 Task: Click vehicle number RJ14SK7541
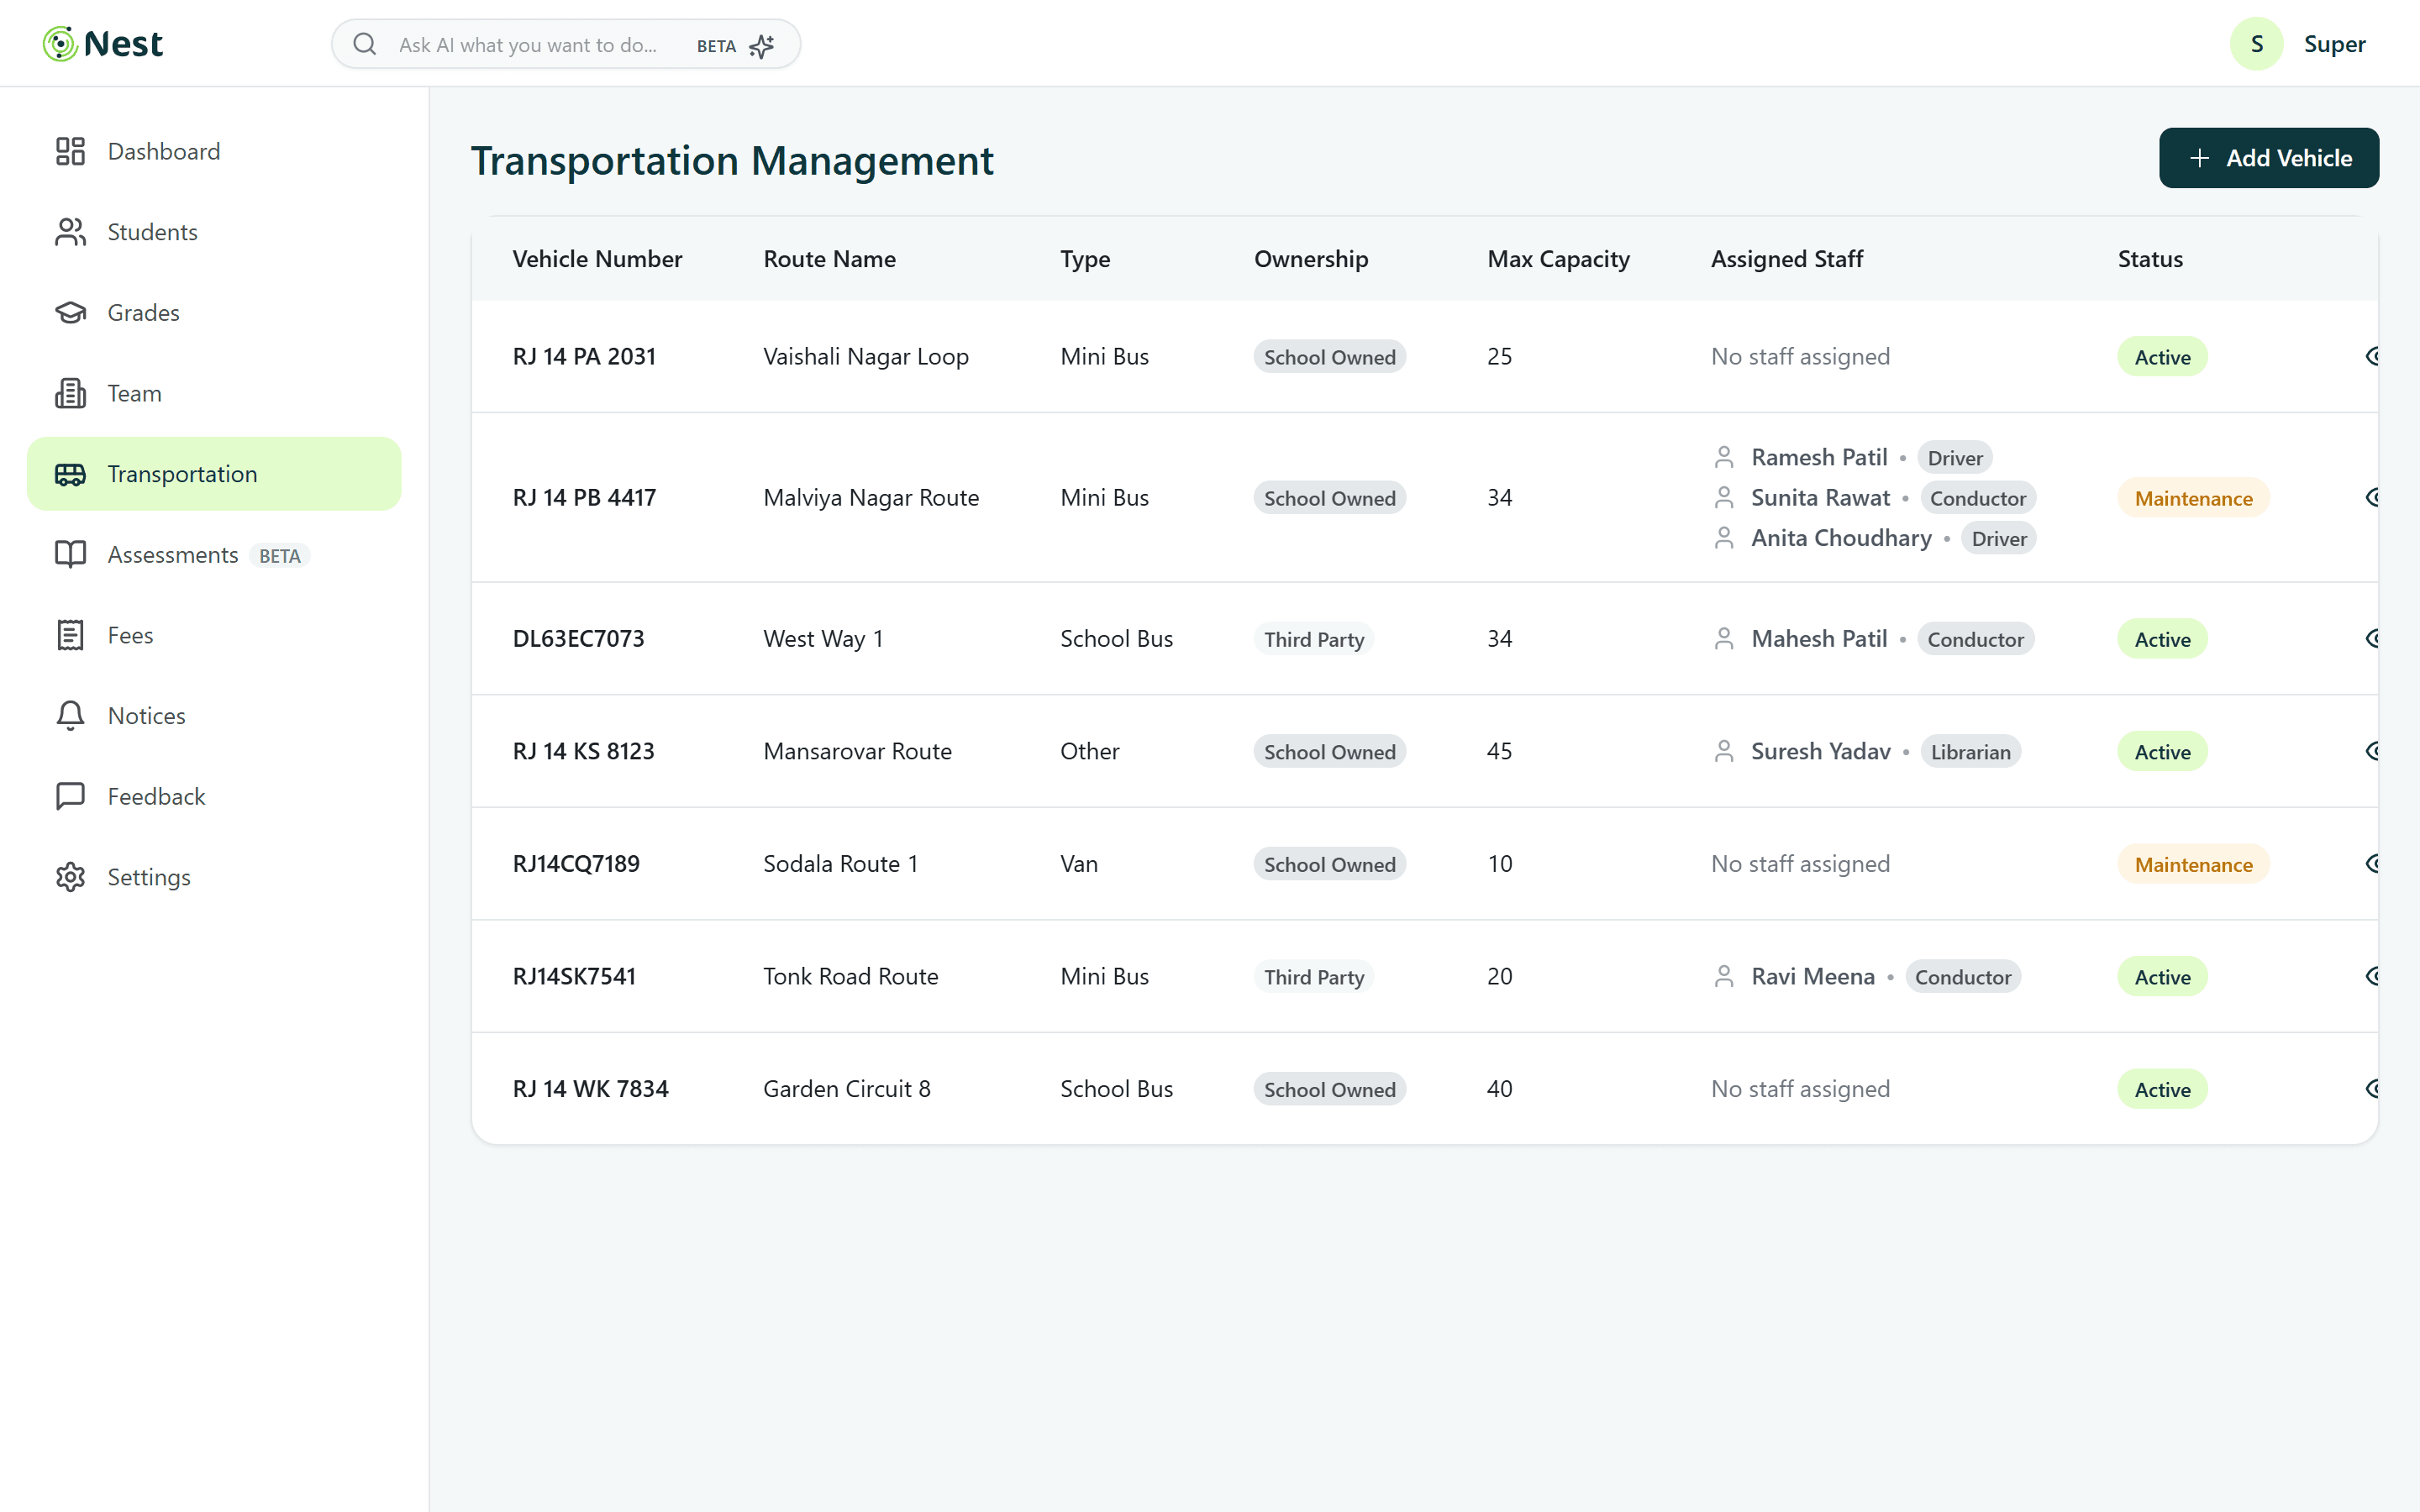coord(574,976)
